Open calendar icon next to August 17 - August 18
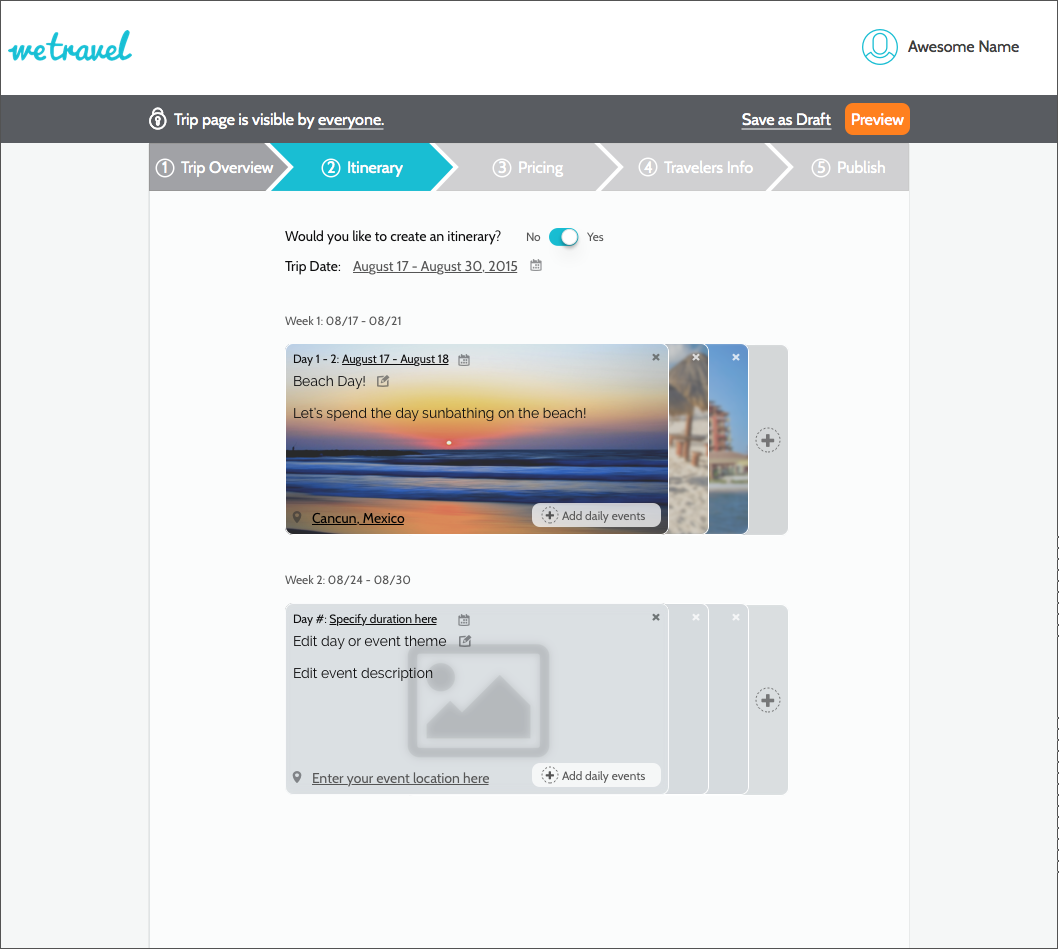Viewport: 1059px width, 949px height. [x=464, y=359]
